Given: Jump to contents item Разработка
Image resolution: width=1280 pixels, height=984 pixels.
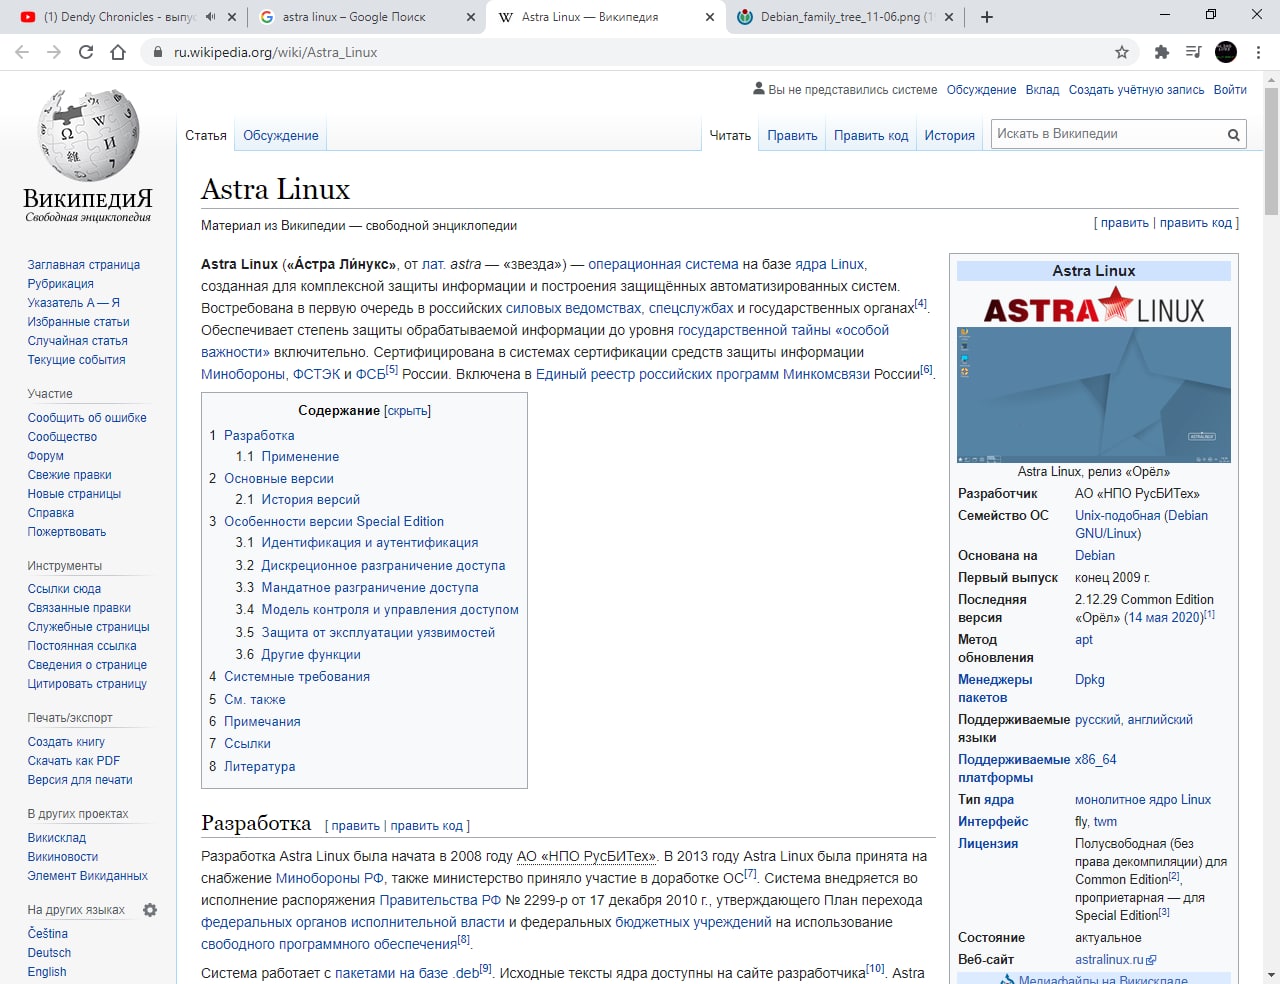Looking at the screenshot, I should click(259, 435).
